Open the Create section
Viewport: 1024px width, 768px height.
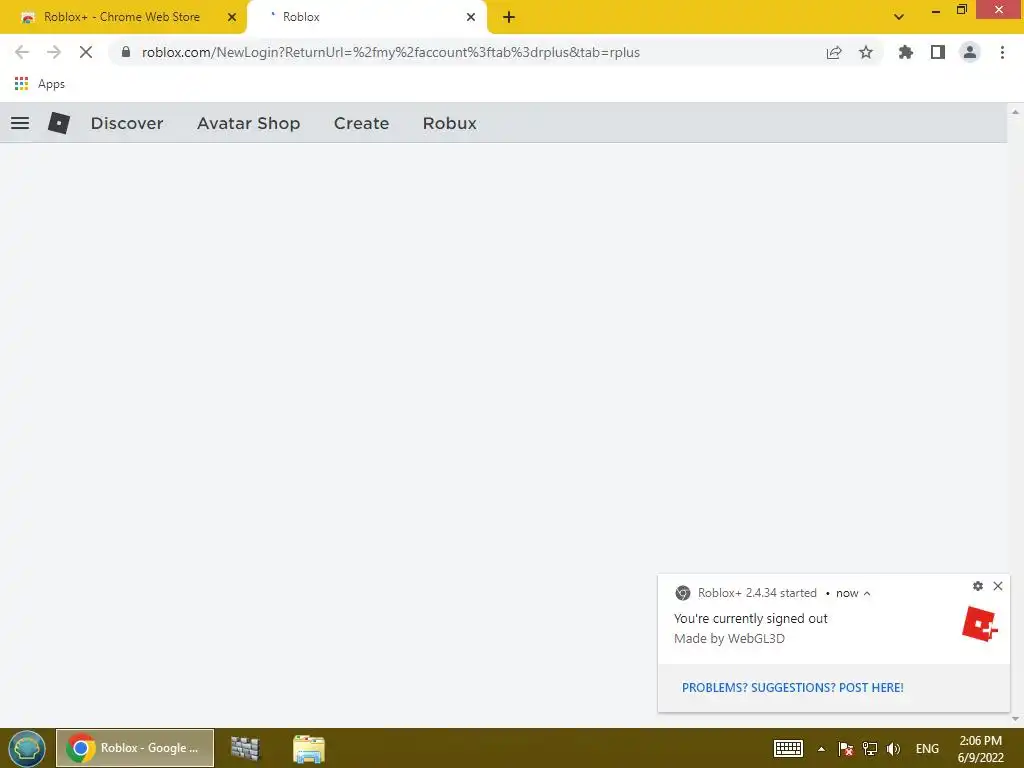pos(361,123)
